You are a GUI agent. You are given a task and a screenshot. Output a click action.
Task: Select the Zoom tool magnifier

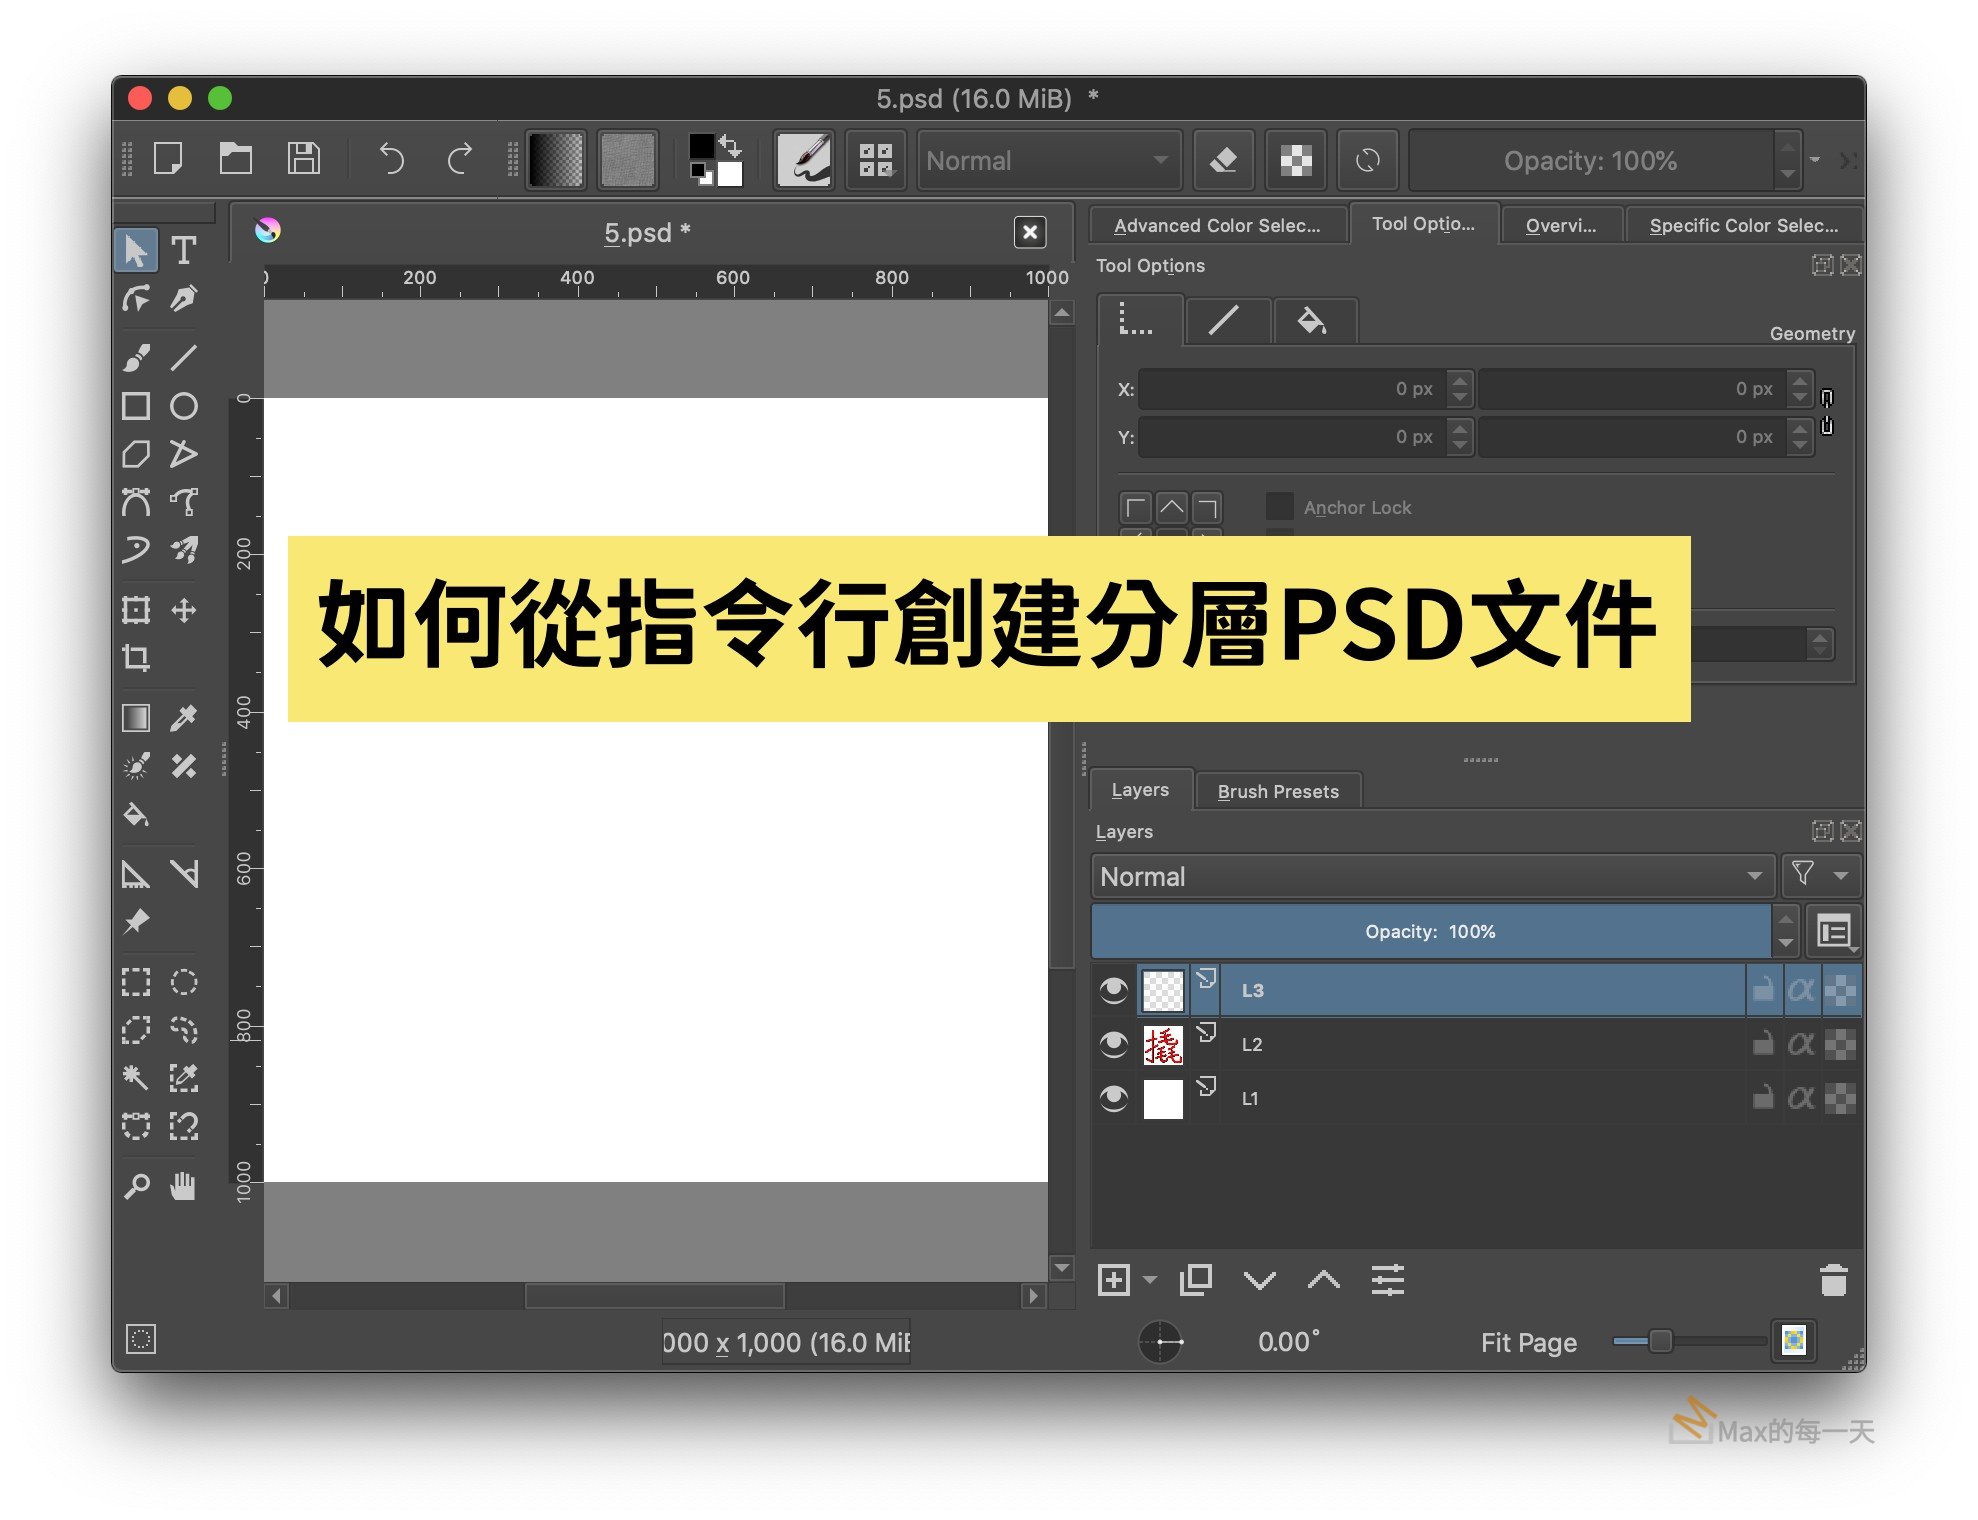136,1186
